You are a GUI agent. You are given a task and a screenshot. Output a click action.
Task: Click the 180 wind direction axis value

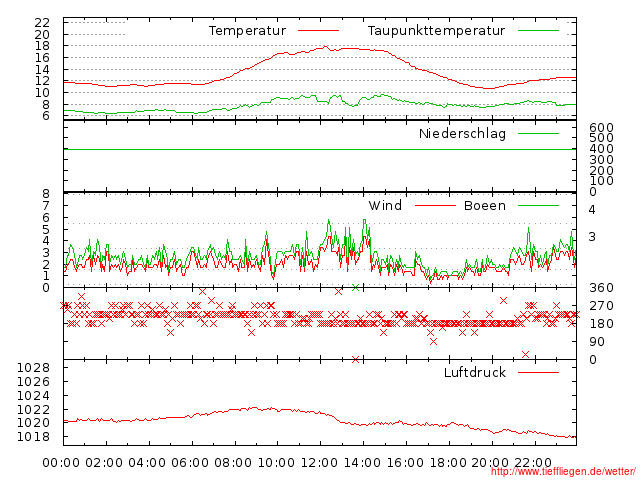pos(601,324)
